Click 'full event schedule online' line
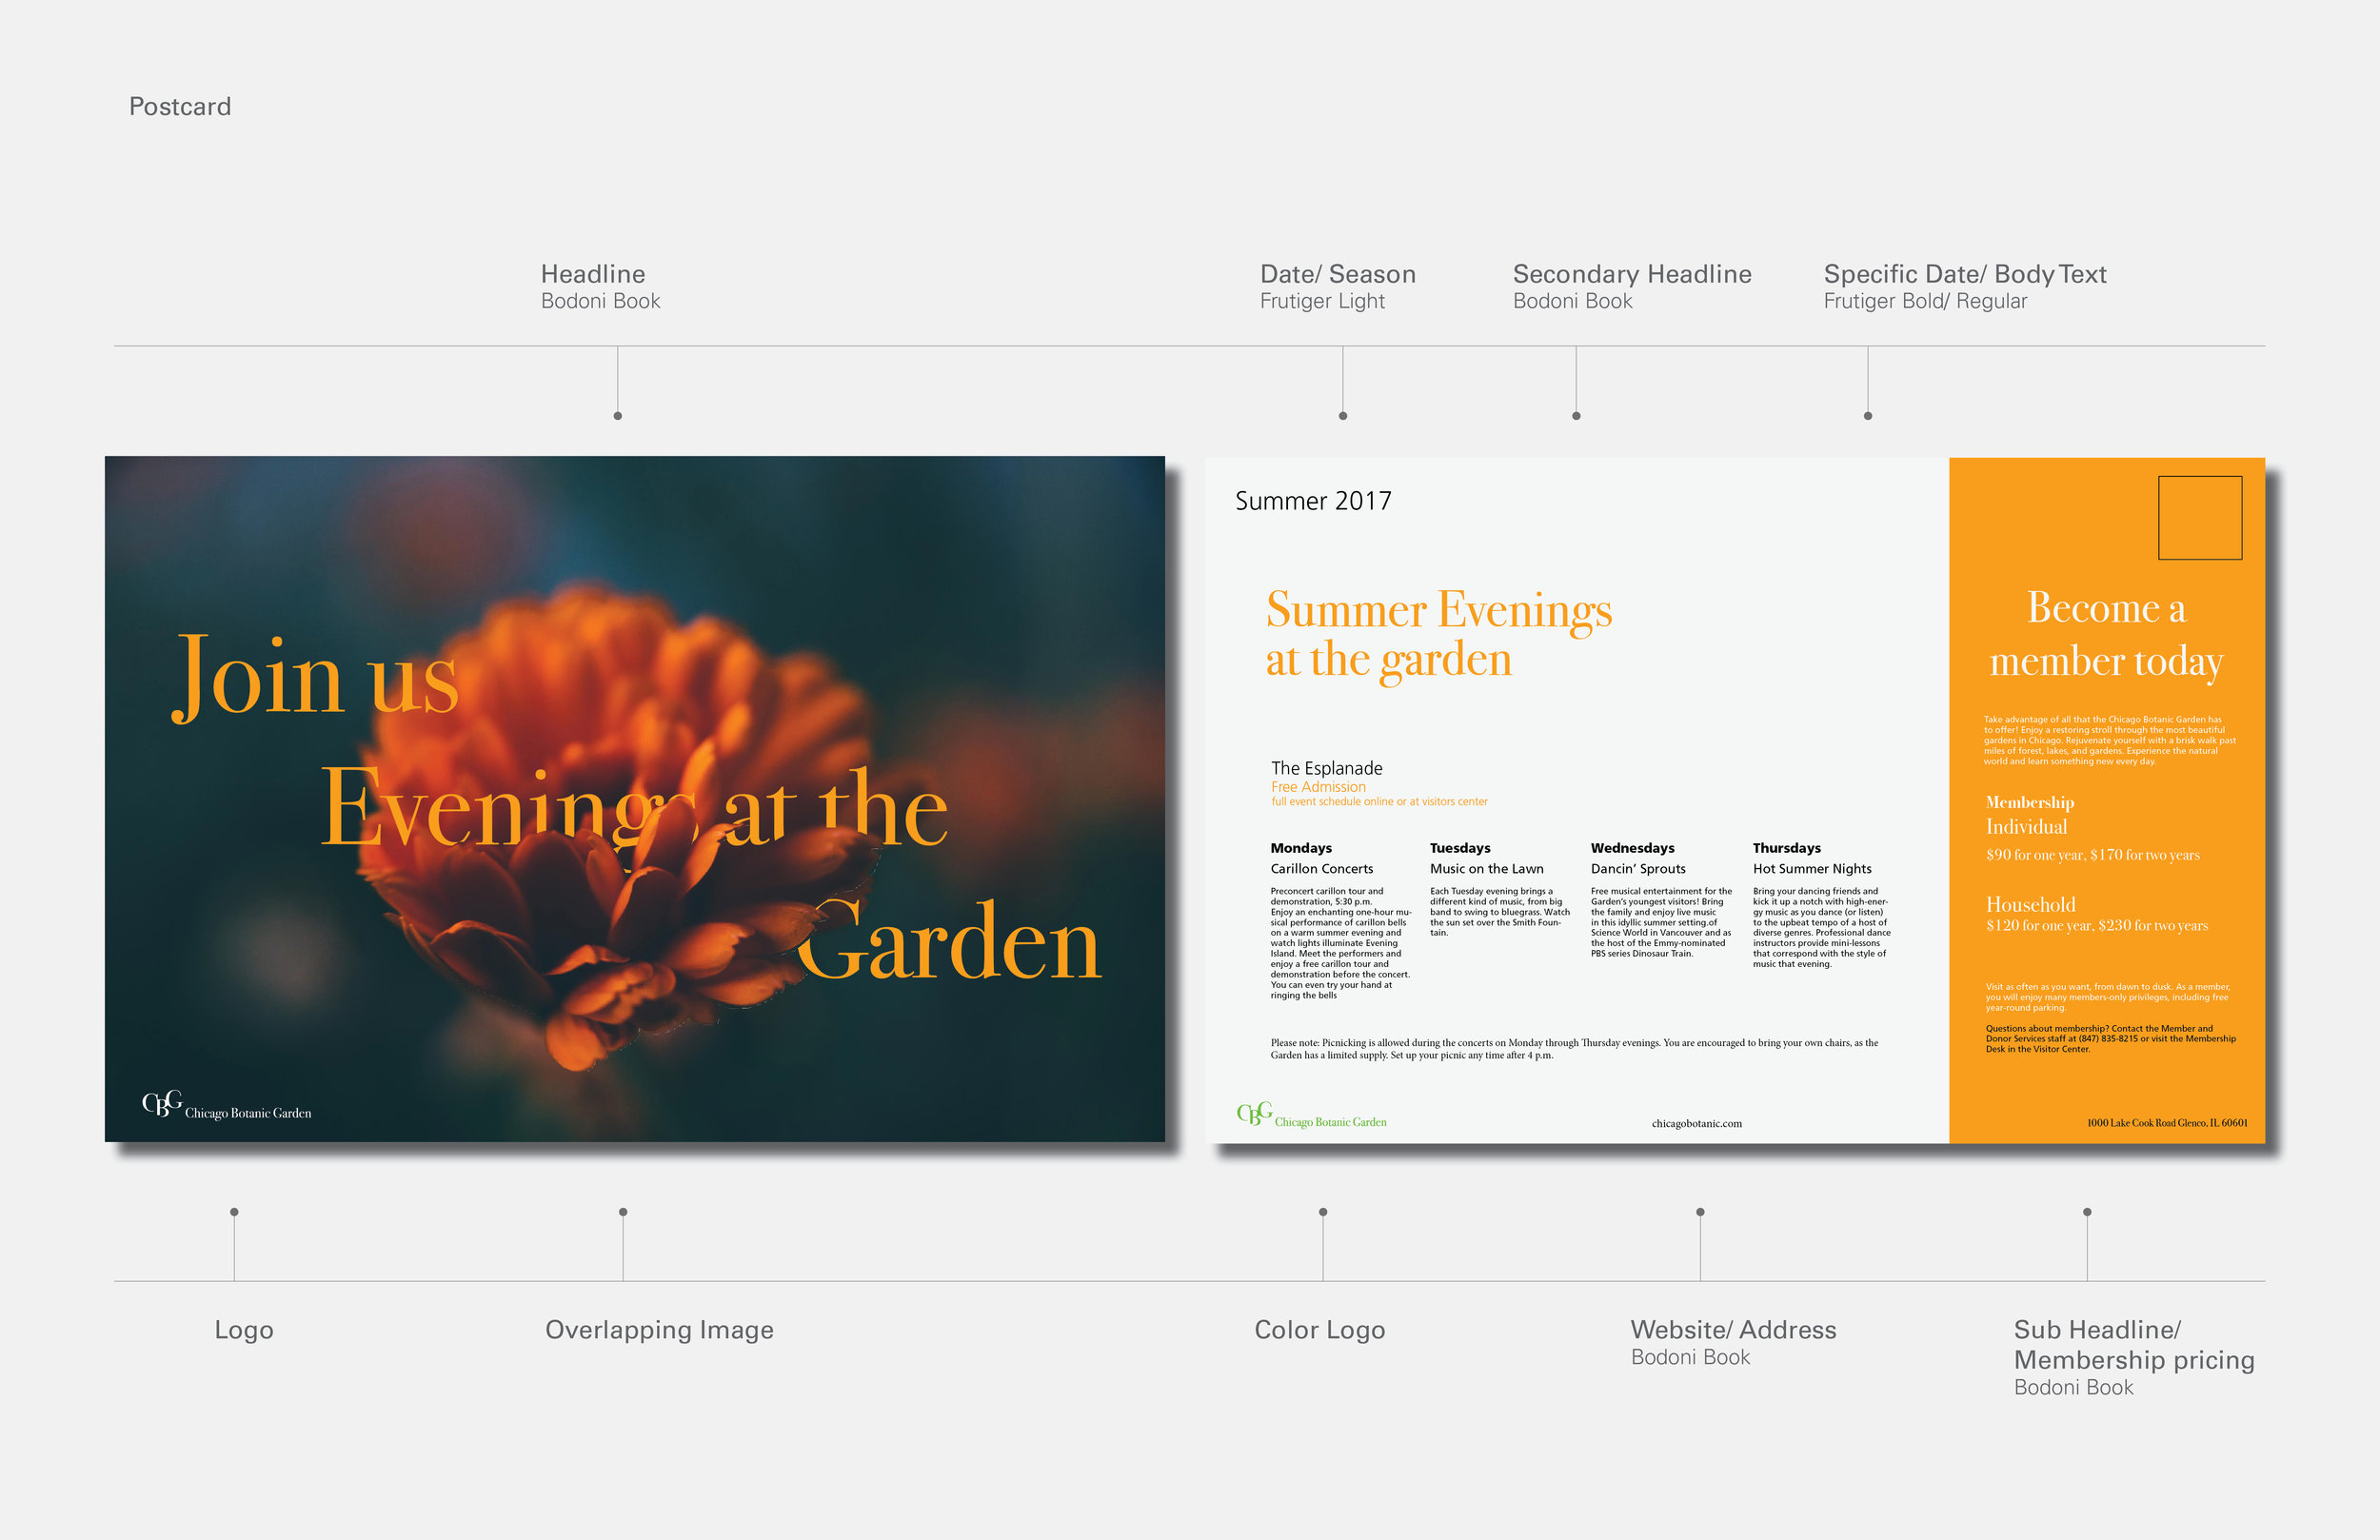 click(1379, 802)
